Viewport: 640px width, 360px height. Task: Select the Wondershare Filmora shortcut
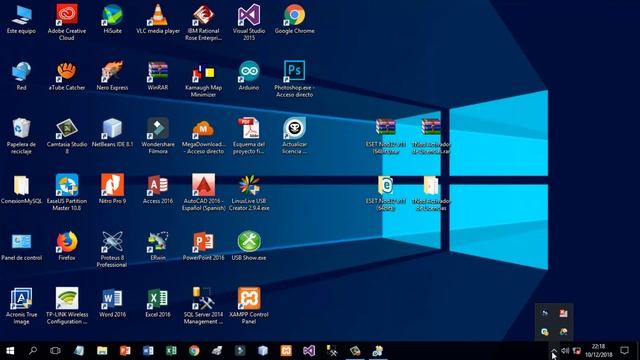(x=158, y=136)
